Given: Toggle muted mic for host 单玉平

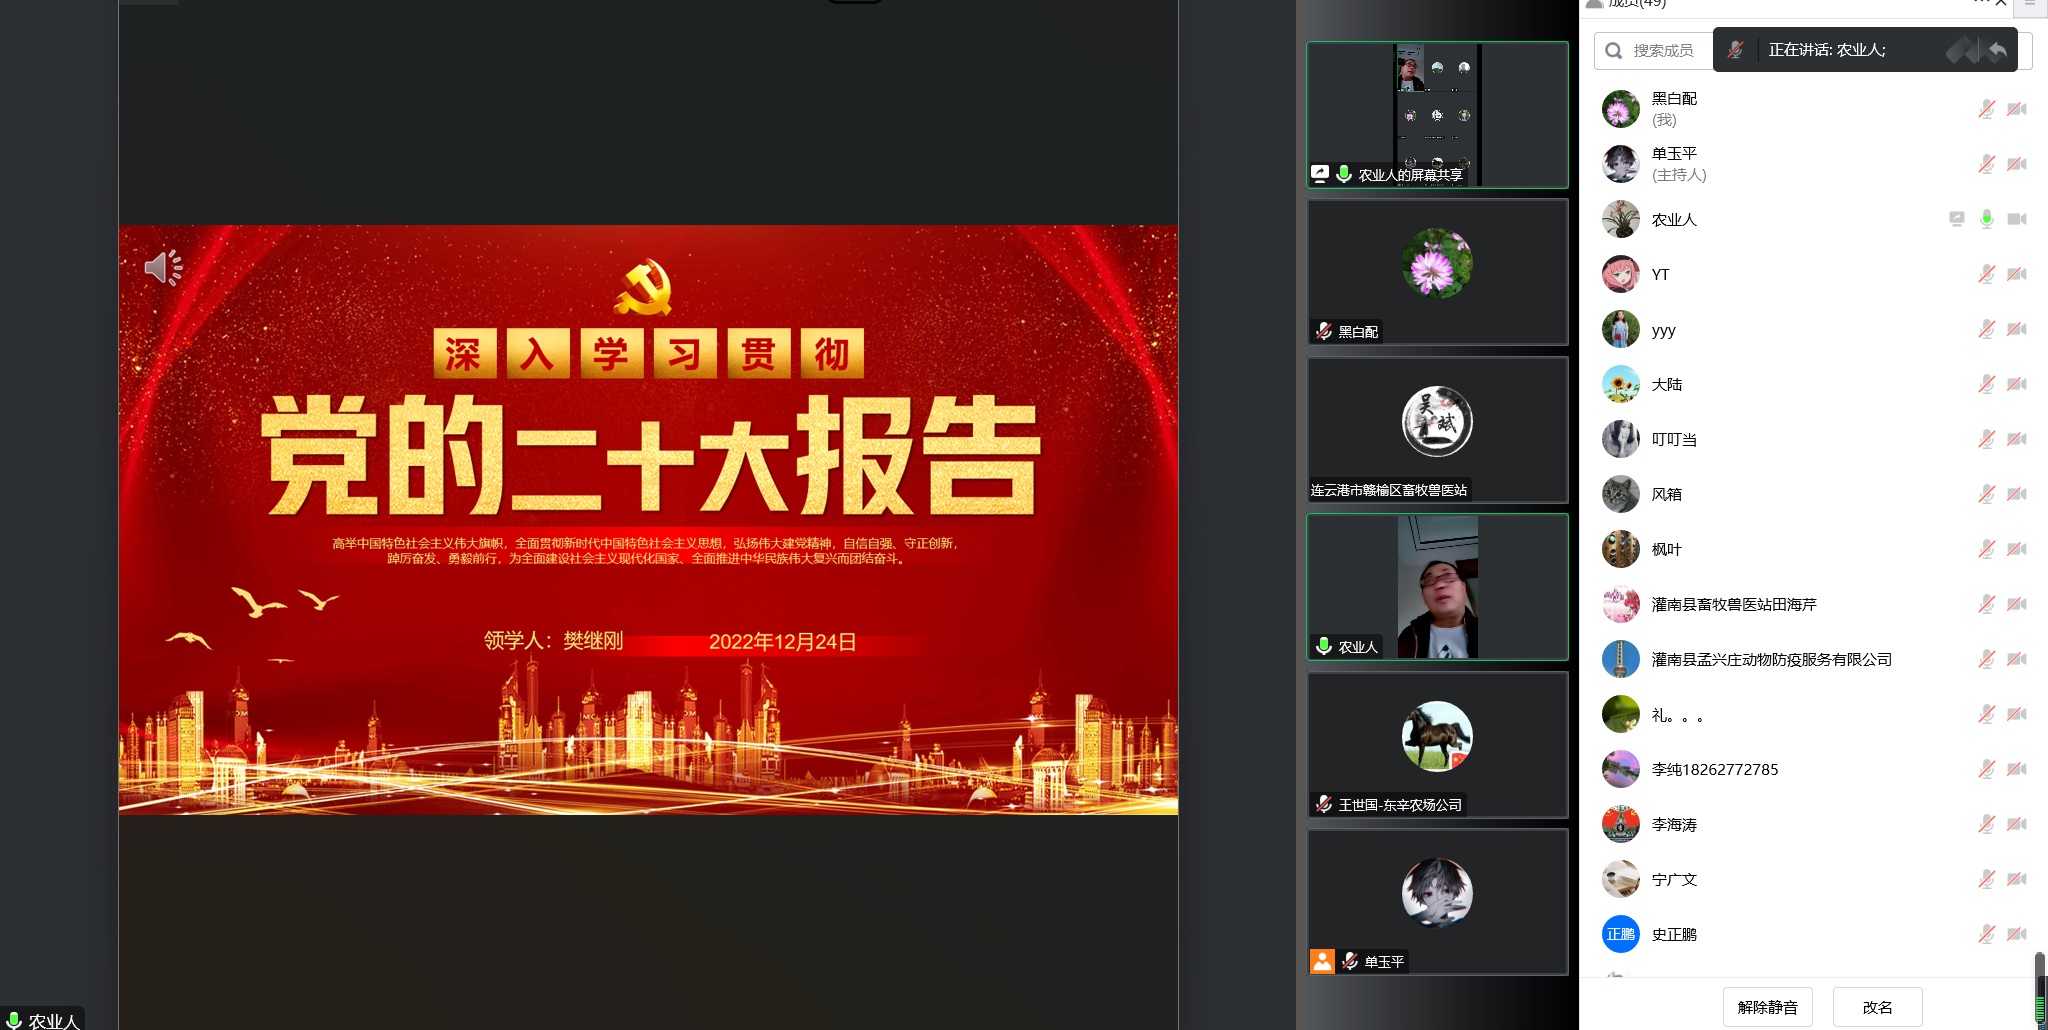Looking at the screenshot, I should tap(1987, 164).
